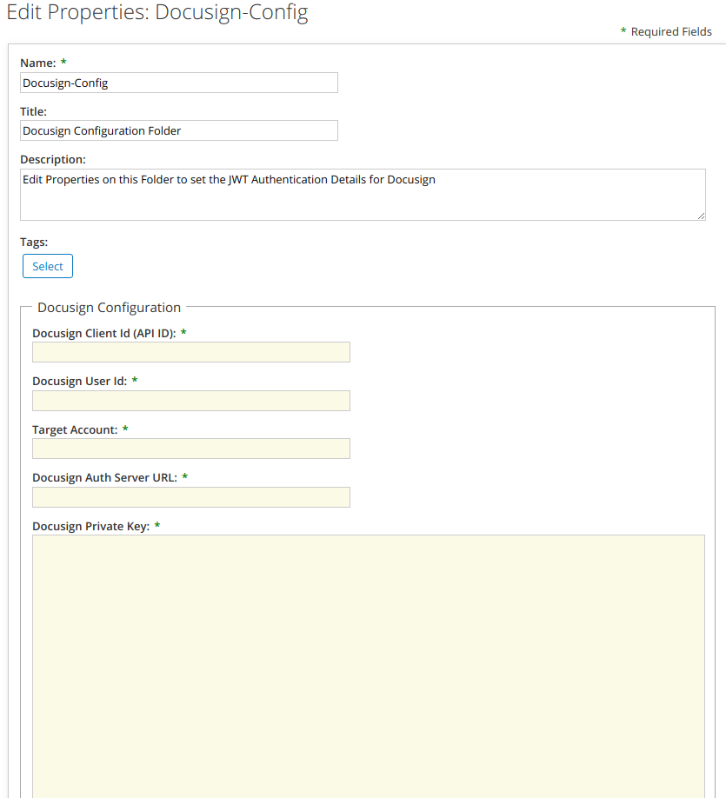Focus the Title field with Docusign Configuration Folder
Screen dimensions: 726x798
click(179, 130)
